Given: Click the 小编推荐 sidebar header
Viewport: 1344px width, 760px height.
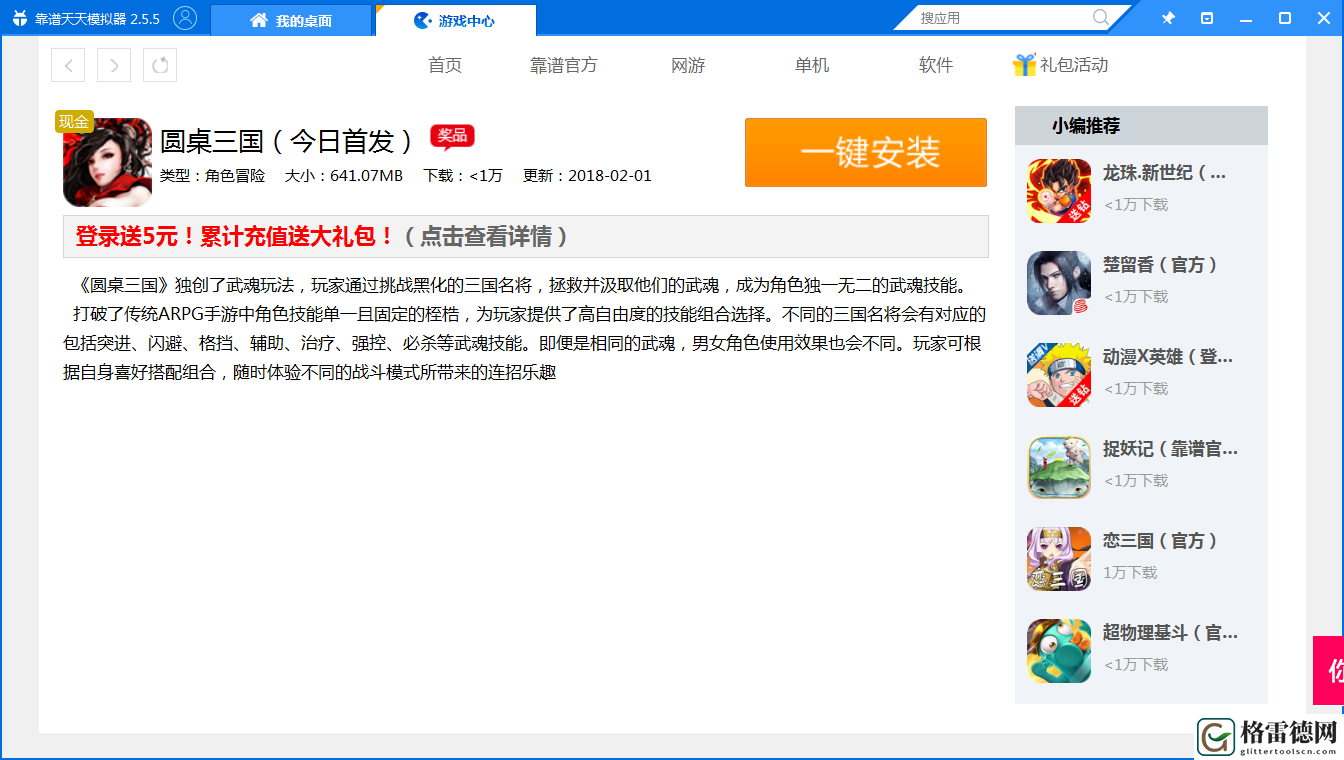Looking at the screenshot, I should click(1141, 126).
